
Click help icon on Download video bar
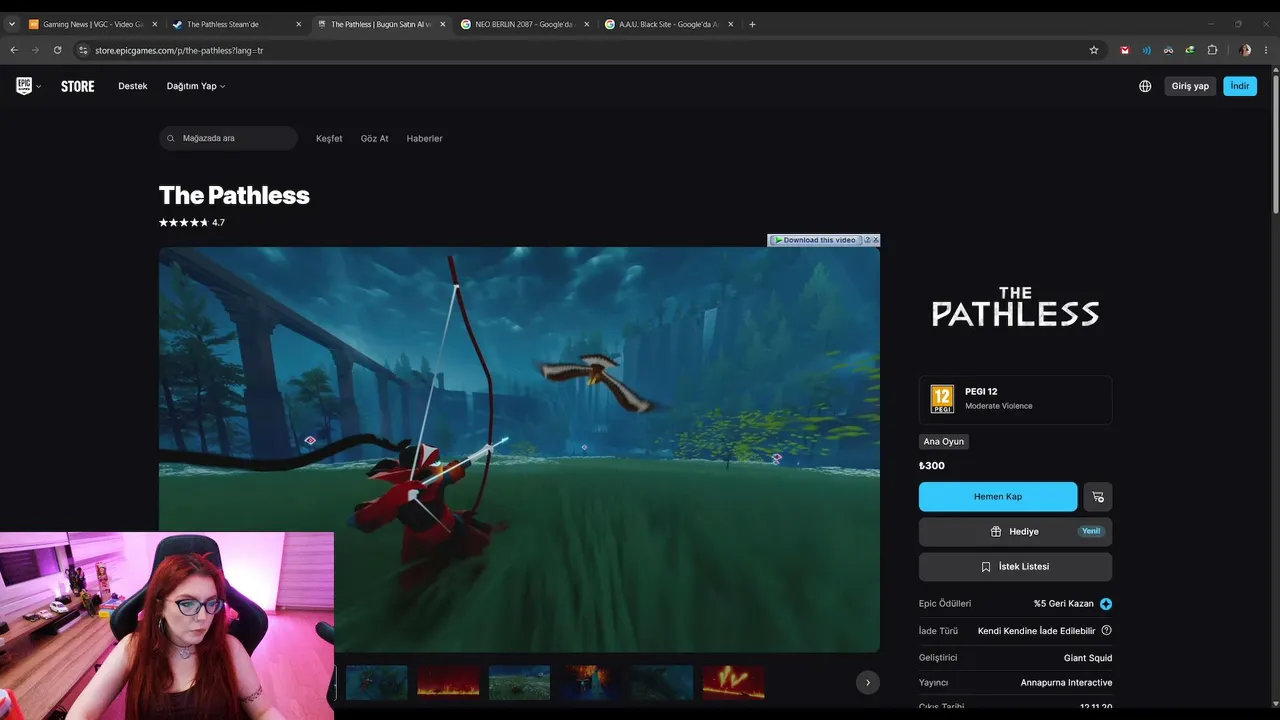[867, 240]
